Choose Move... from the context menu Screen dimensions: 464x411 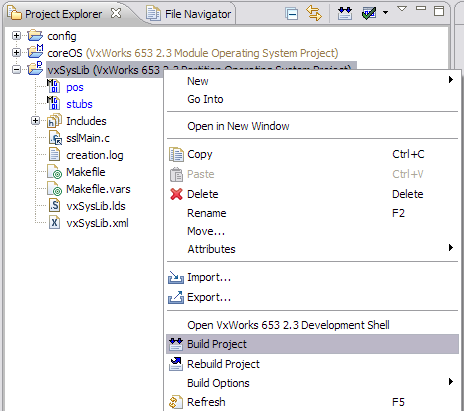click(312, 231)
